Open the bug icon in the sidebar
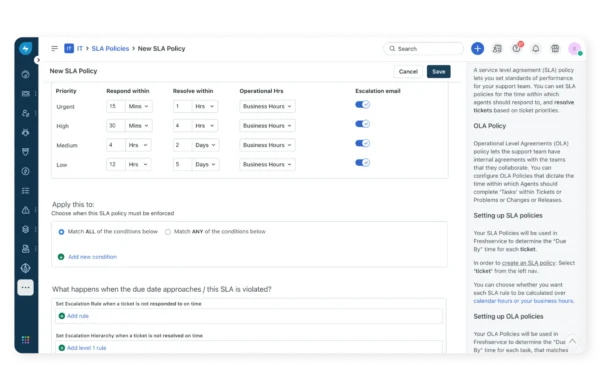This screenshot has width=600, height=390. pyautogui.click(x=26, y=132)
